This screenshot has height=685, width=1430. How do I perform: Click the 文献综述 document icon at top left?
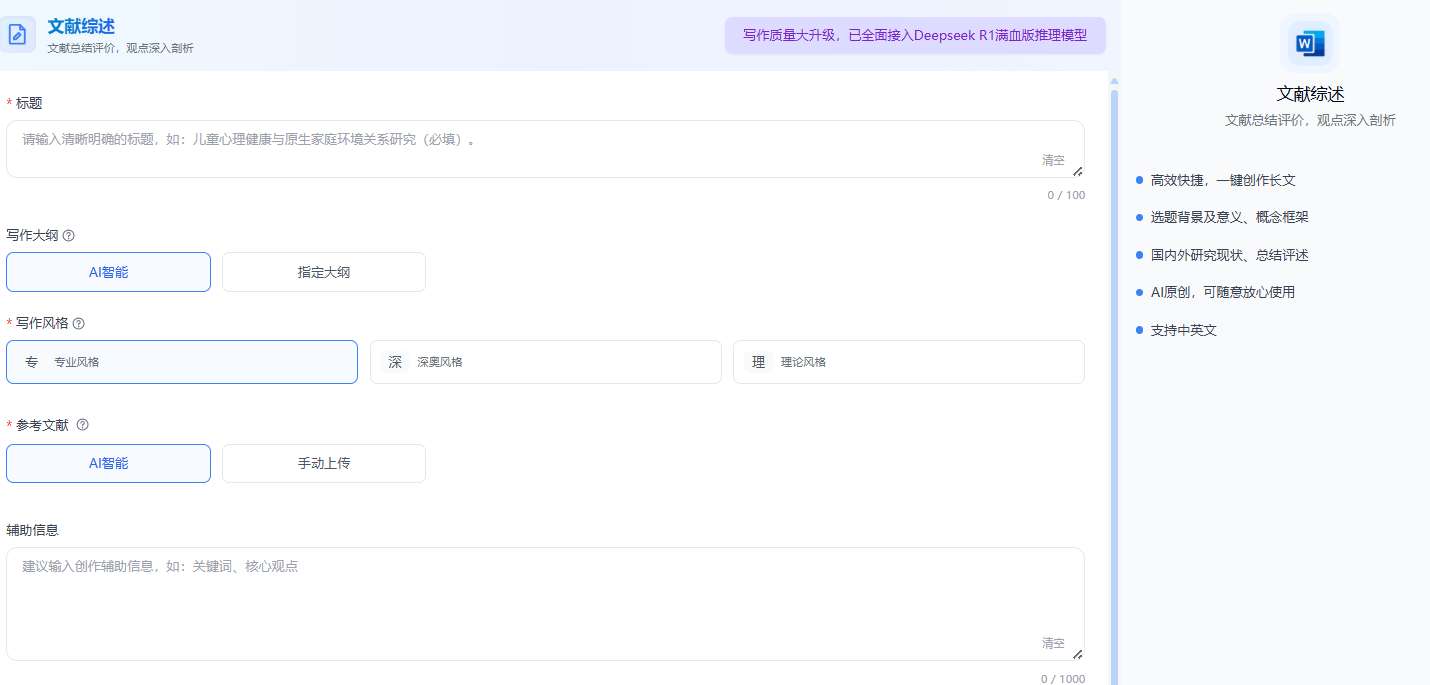[19, 34]
